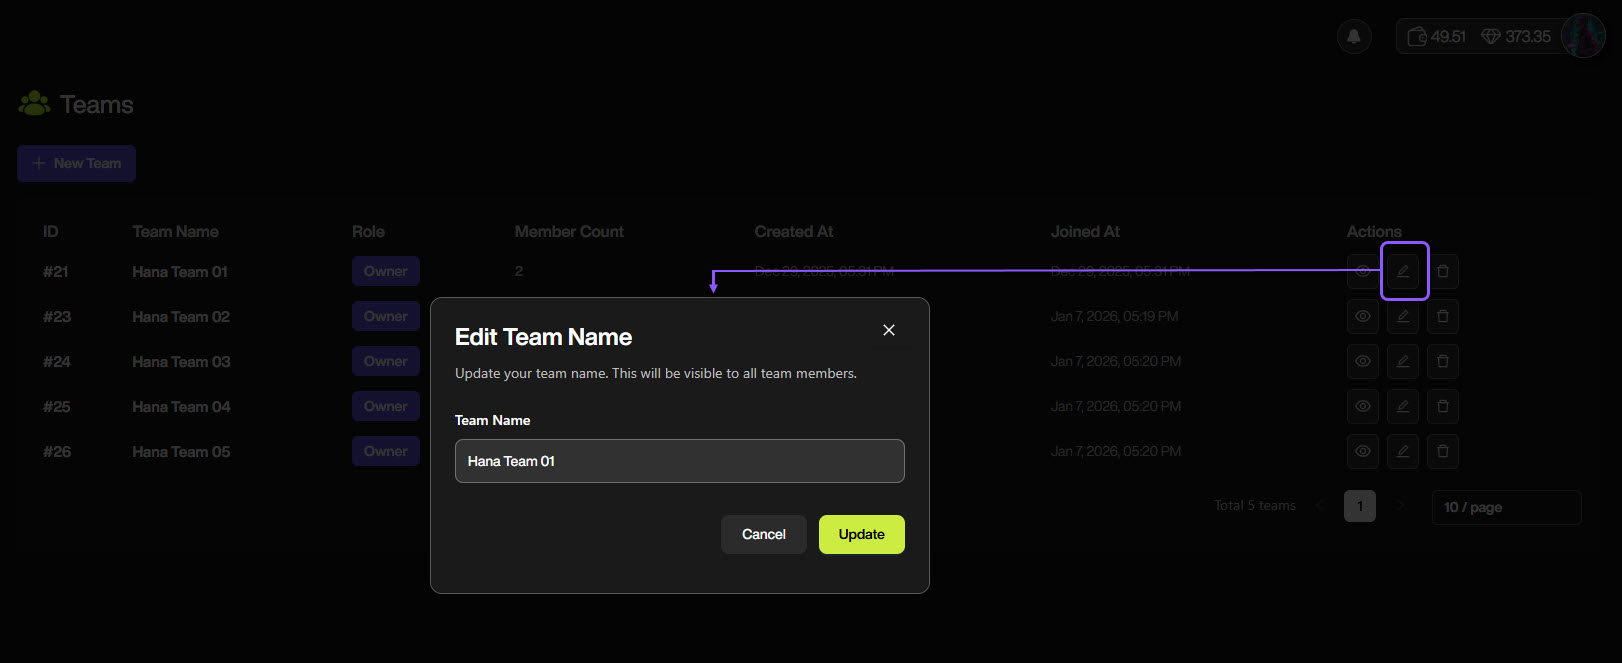Delete Hana Team 05 using trash icon
The image size is (1622, 663).
(x=1443, y=451)
